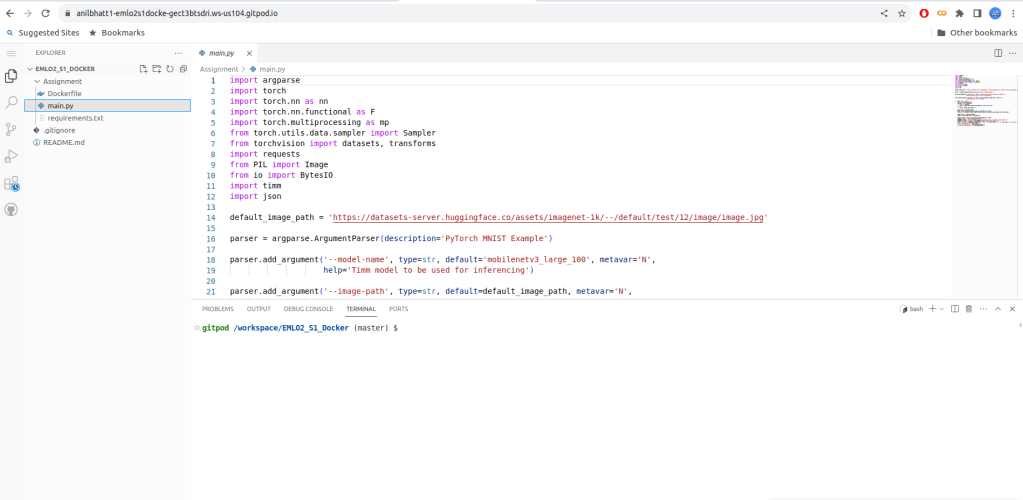
Task: Click the New File icon in Explorer
Action: pos(143,69)
